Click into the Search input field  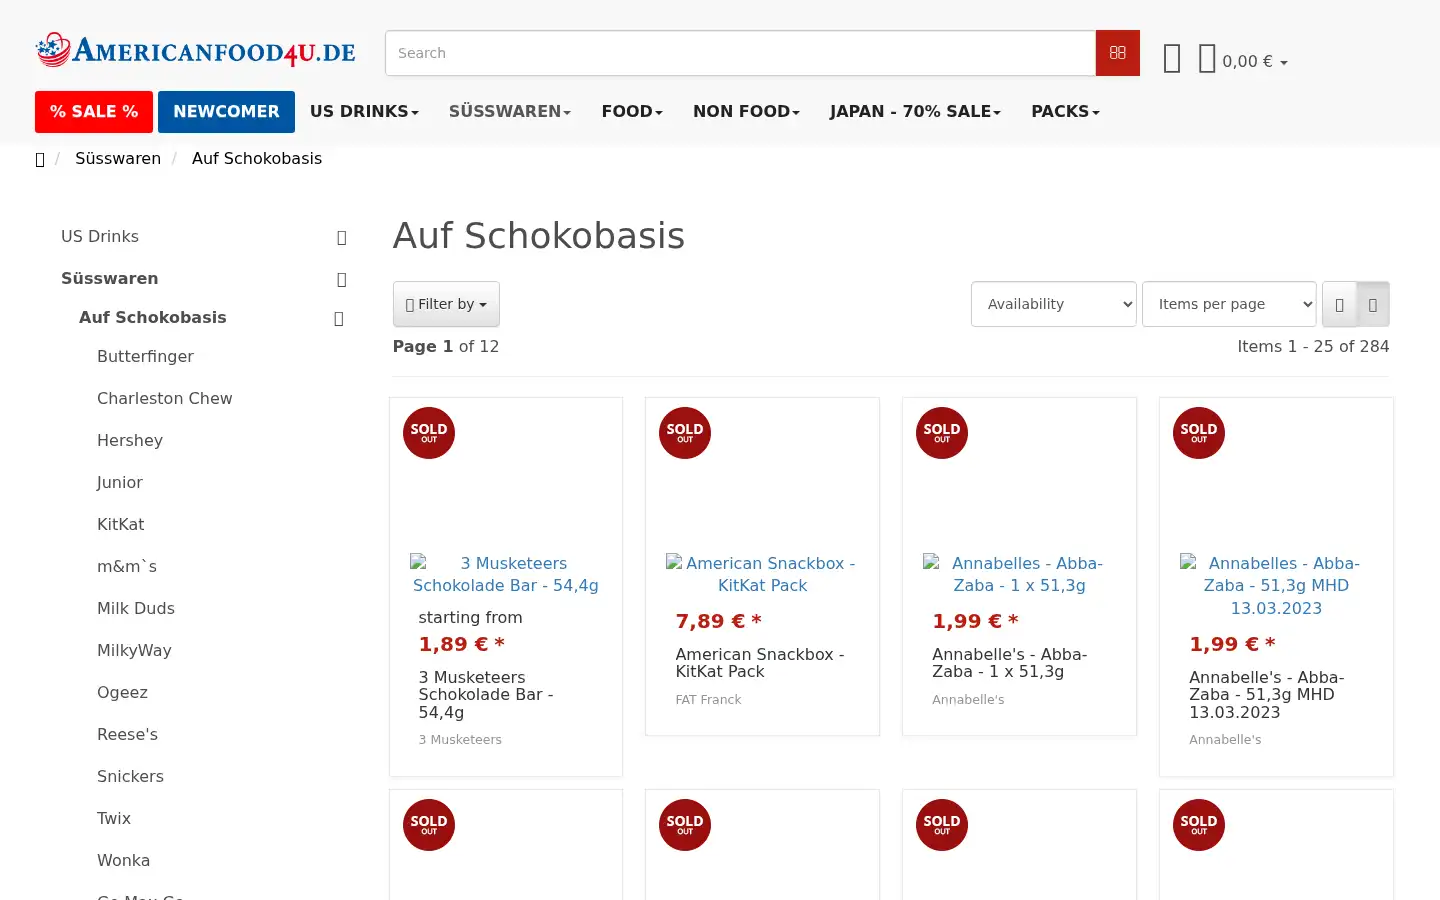[x=740, y=53]
